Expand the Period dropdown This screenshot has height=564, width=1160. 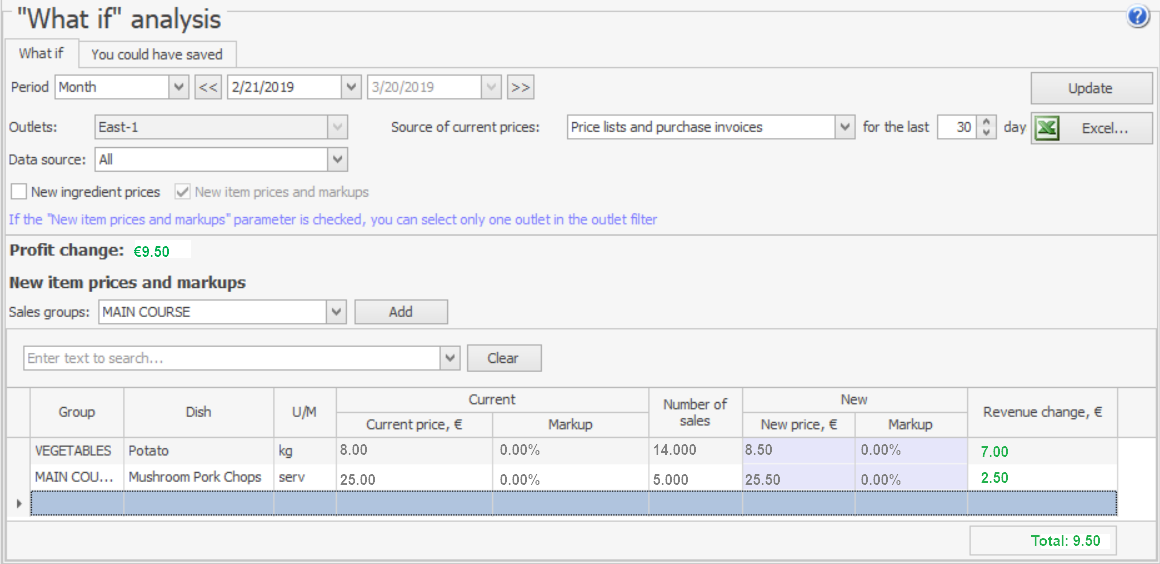[x=179, y=87]
